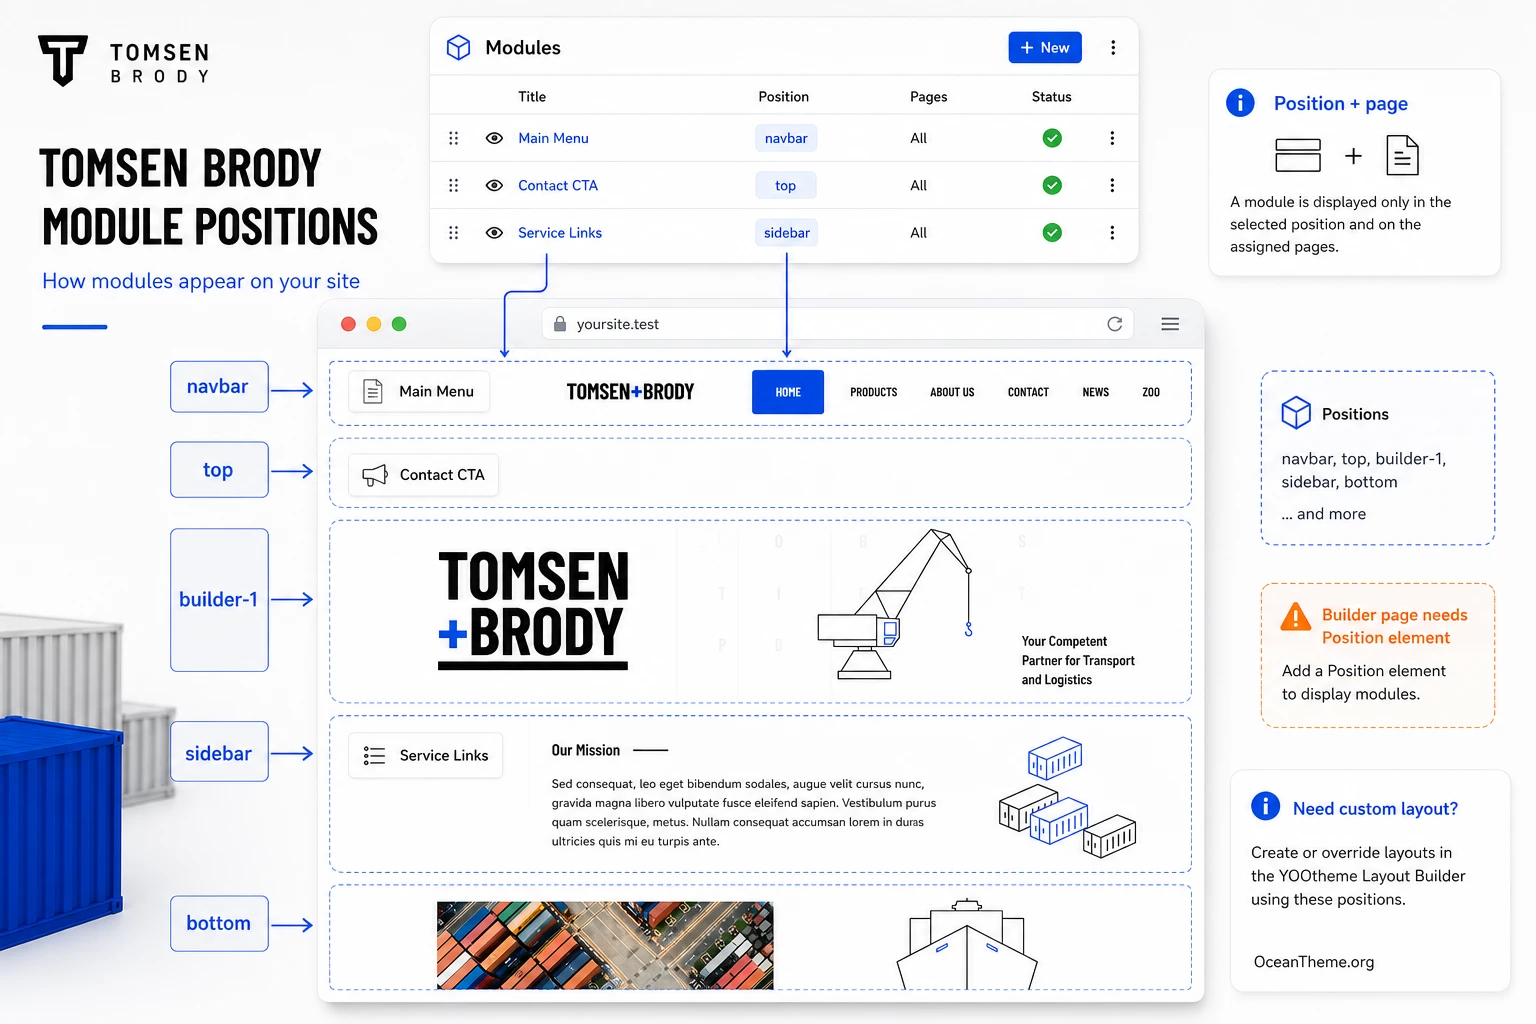Click the navbar position label box

click(219, 386)
